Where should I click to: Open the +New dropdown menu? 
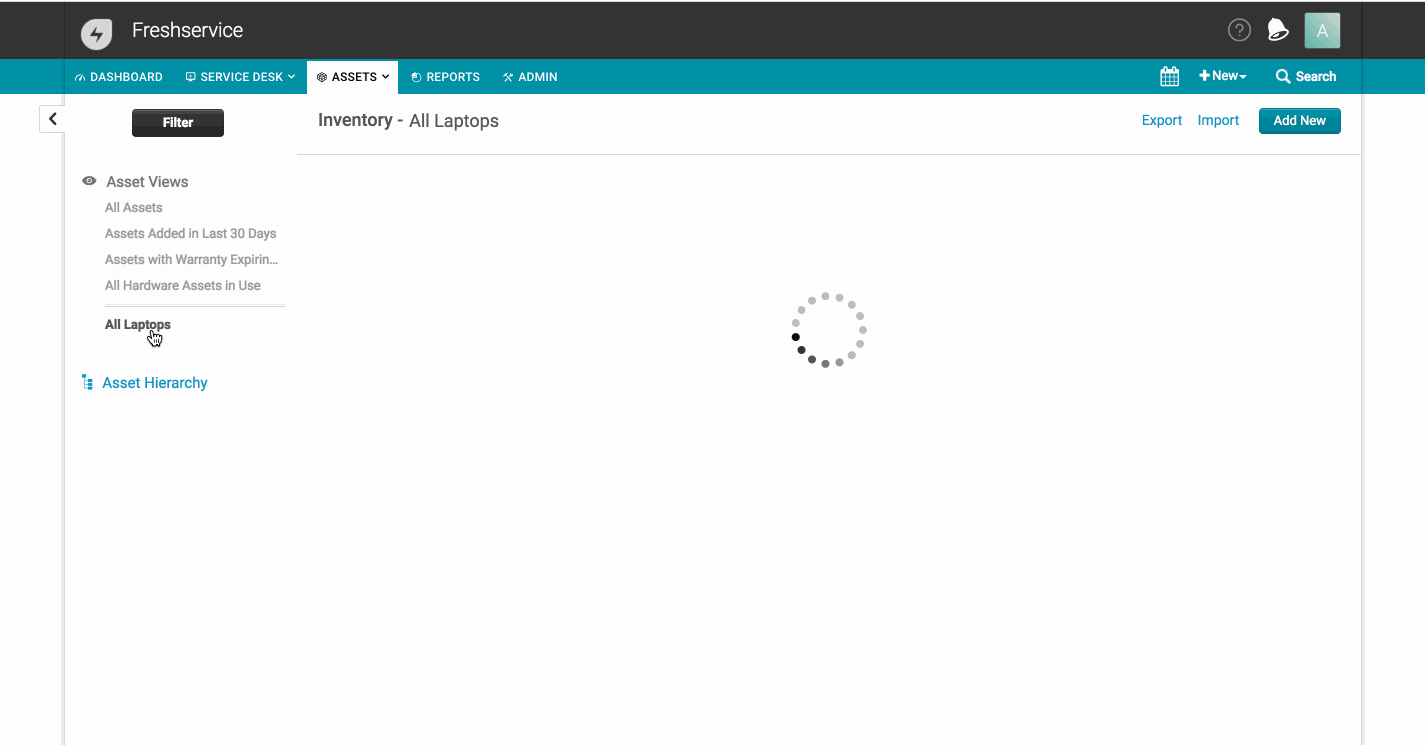(x=1222, y=76)
